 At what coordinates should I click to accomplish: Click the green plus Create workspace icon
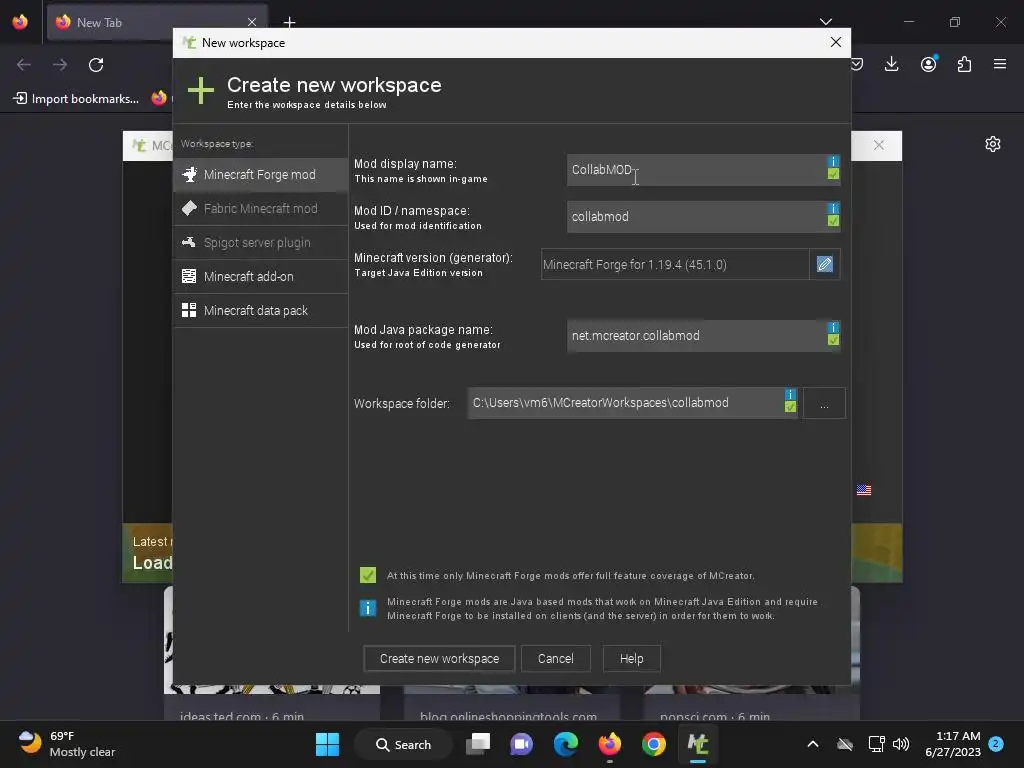(x=200, y=91)
